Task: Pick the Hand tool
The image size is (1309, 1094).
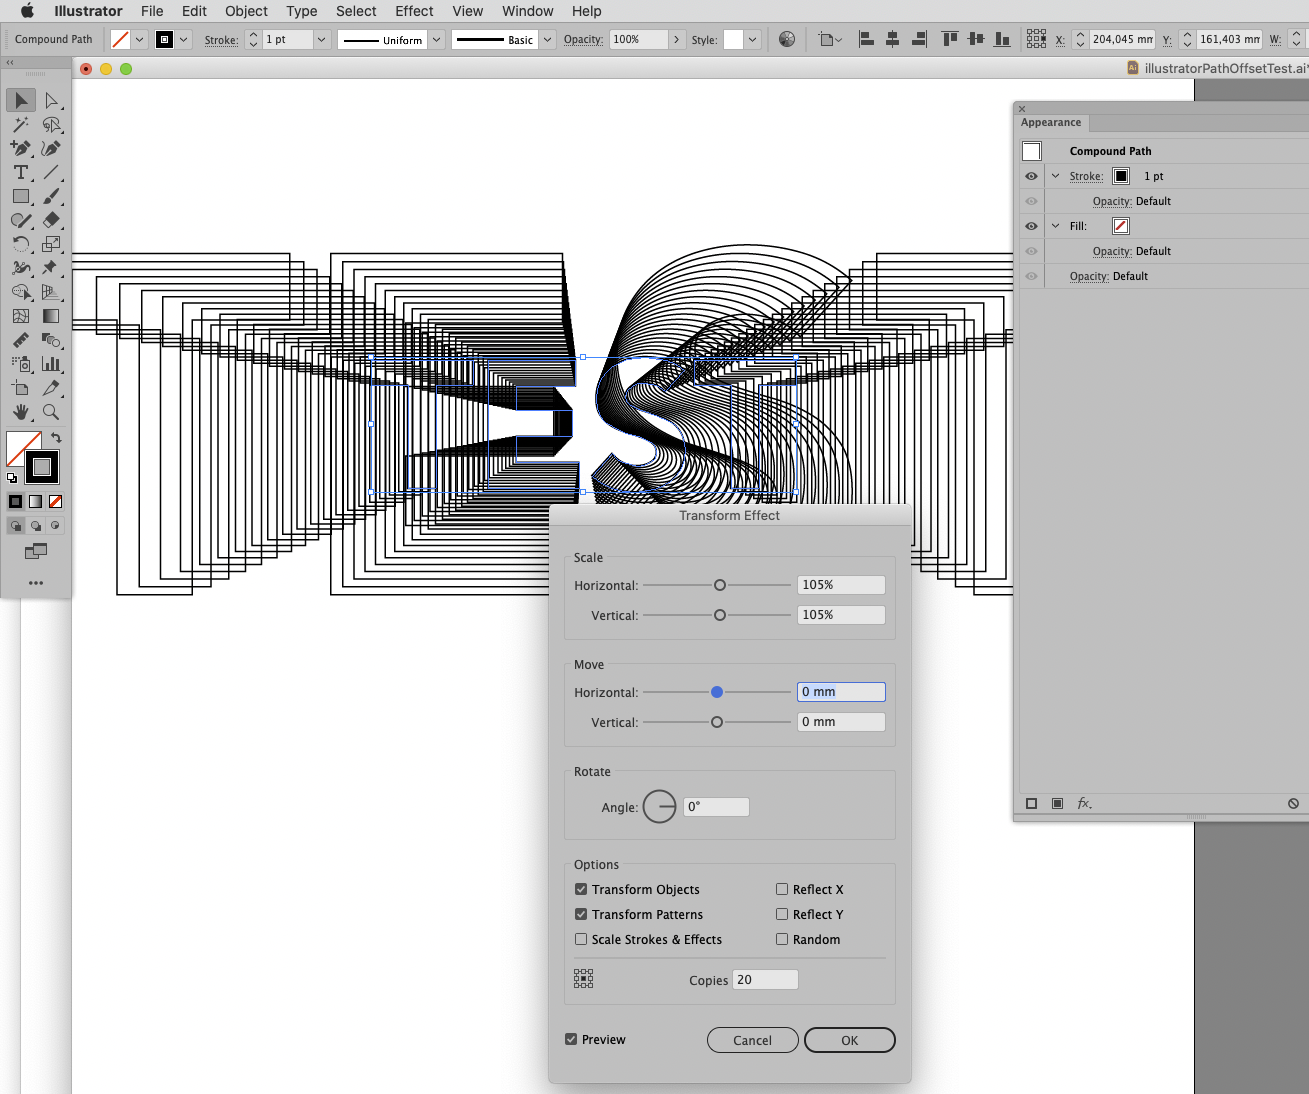Action: click(21, 412)
